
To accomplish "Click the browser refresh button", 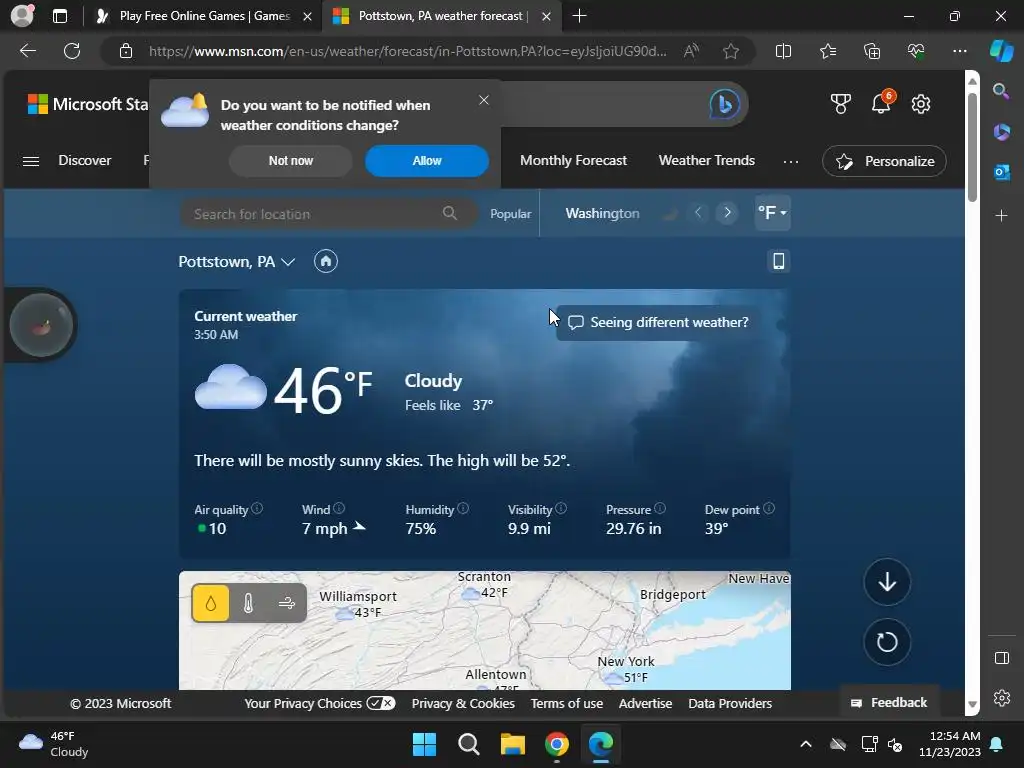I will coord(72,51).
